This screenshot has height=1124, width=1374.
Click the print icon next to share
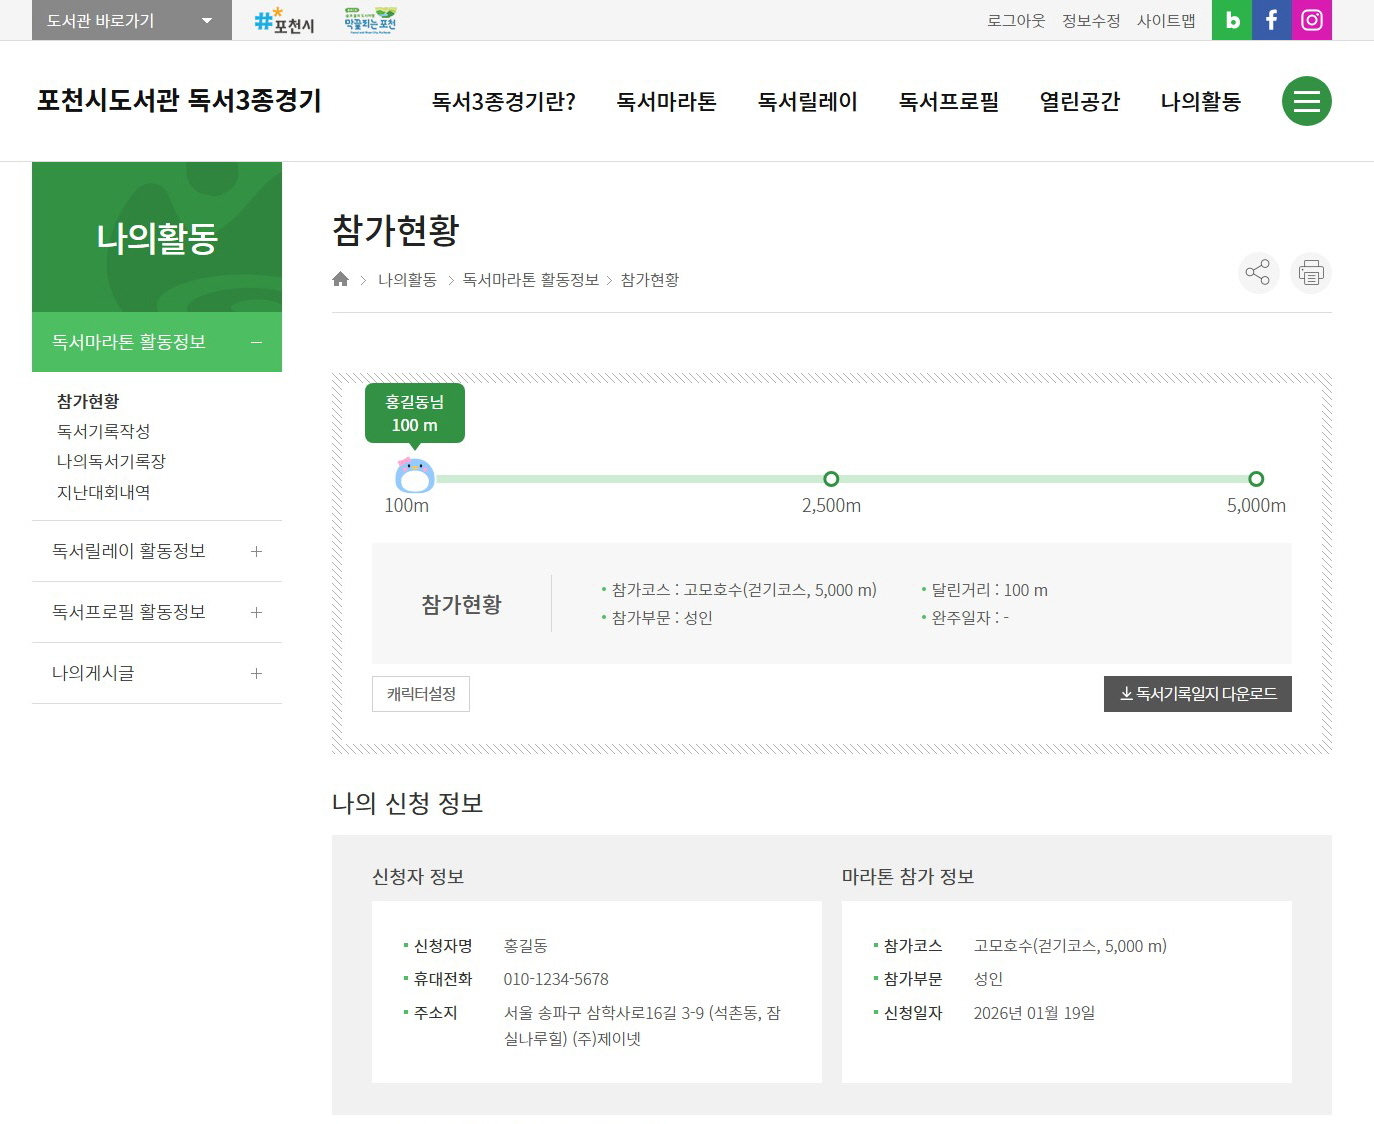tap(1310, 272)
